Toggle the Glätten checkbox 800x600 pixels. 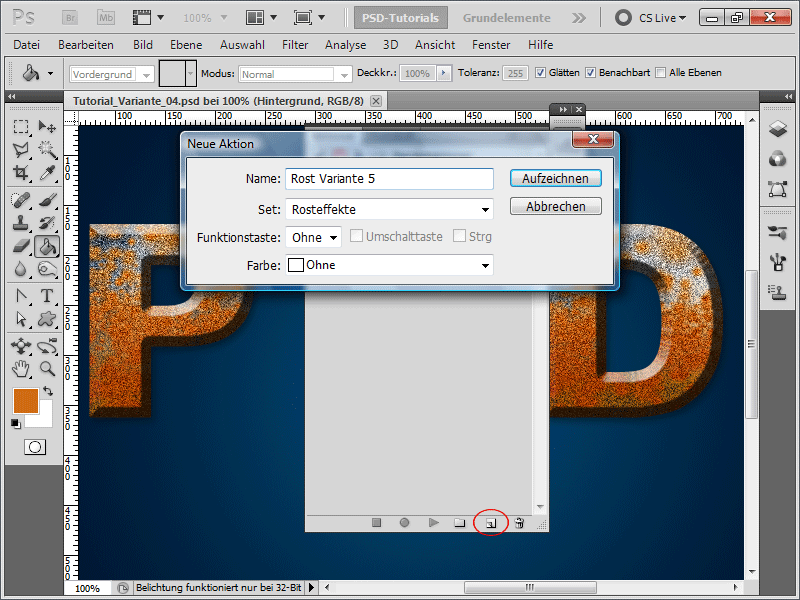540,72
